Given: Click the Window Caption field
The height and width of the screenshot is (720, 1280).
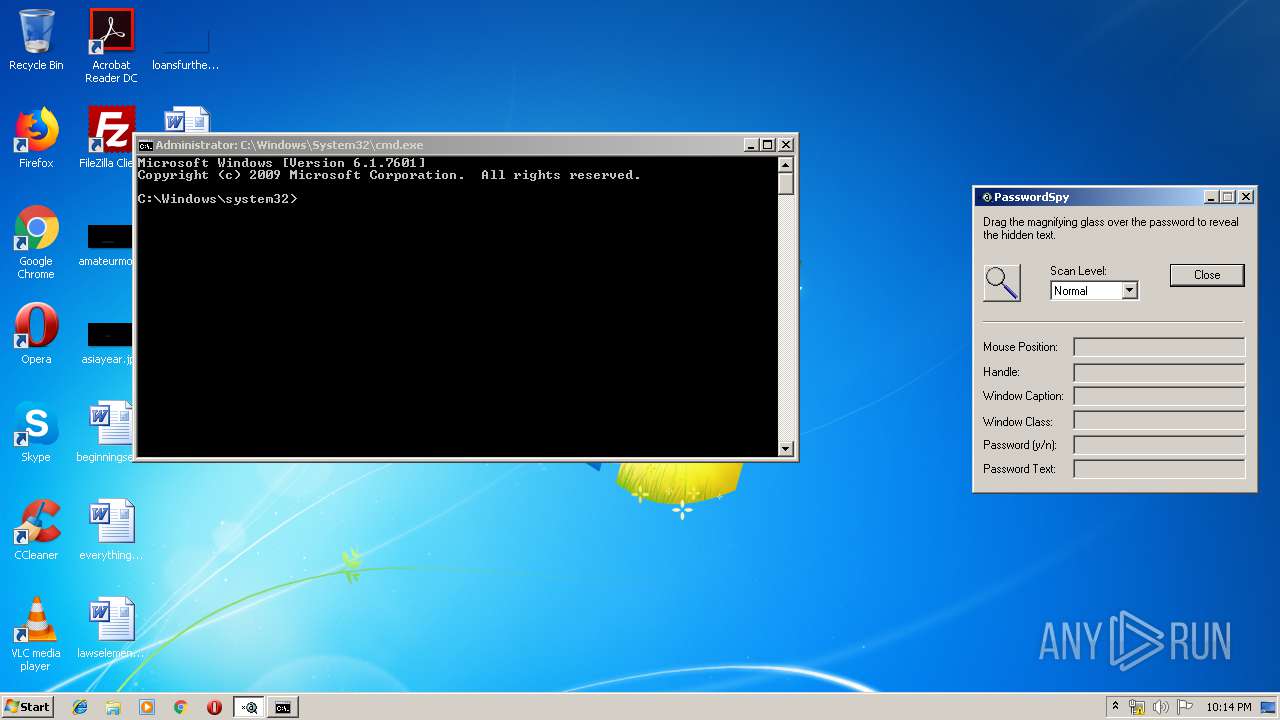Looking at the screenshot, I should 1159,396.
